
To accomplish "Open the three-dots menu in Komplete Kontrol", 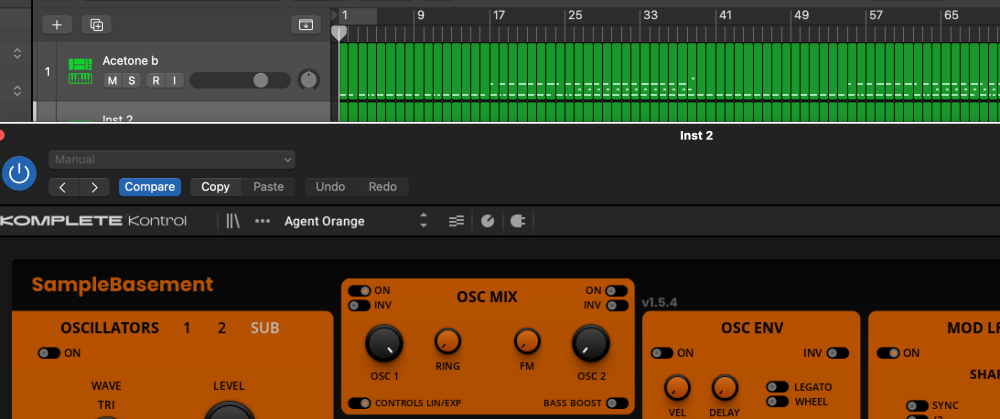I will [262, 221].
